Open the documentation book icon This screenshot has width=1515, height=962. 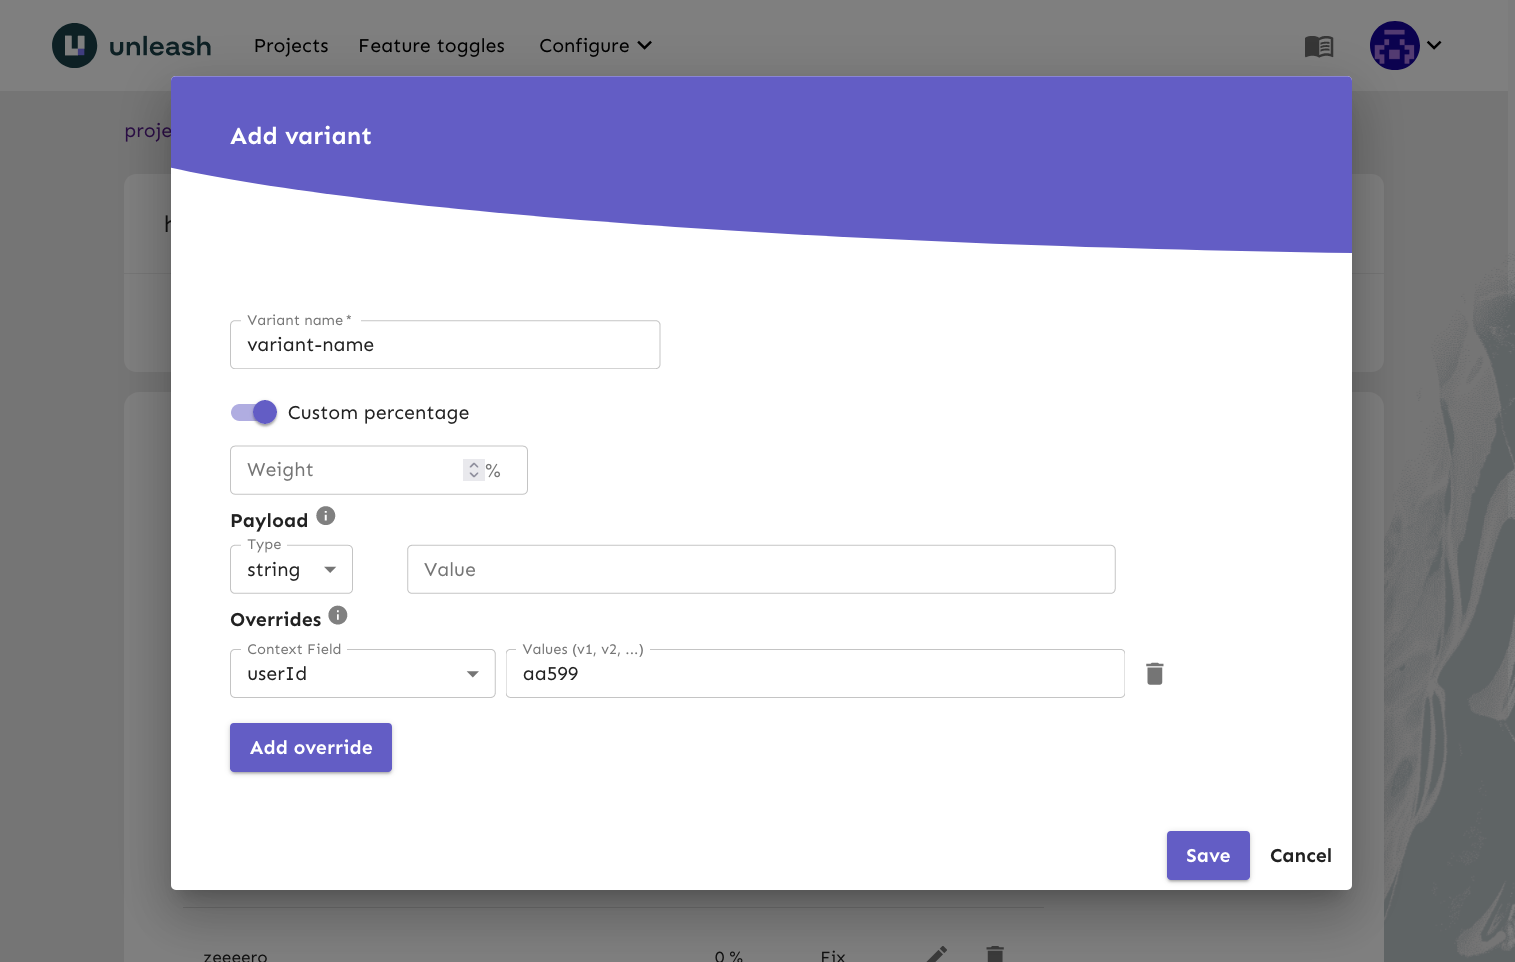(x=1318, y=46)
